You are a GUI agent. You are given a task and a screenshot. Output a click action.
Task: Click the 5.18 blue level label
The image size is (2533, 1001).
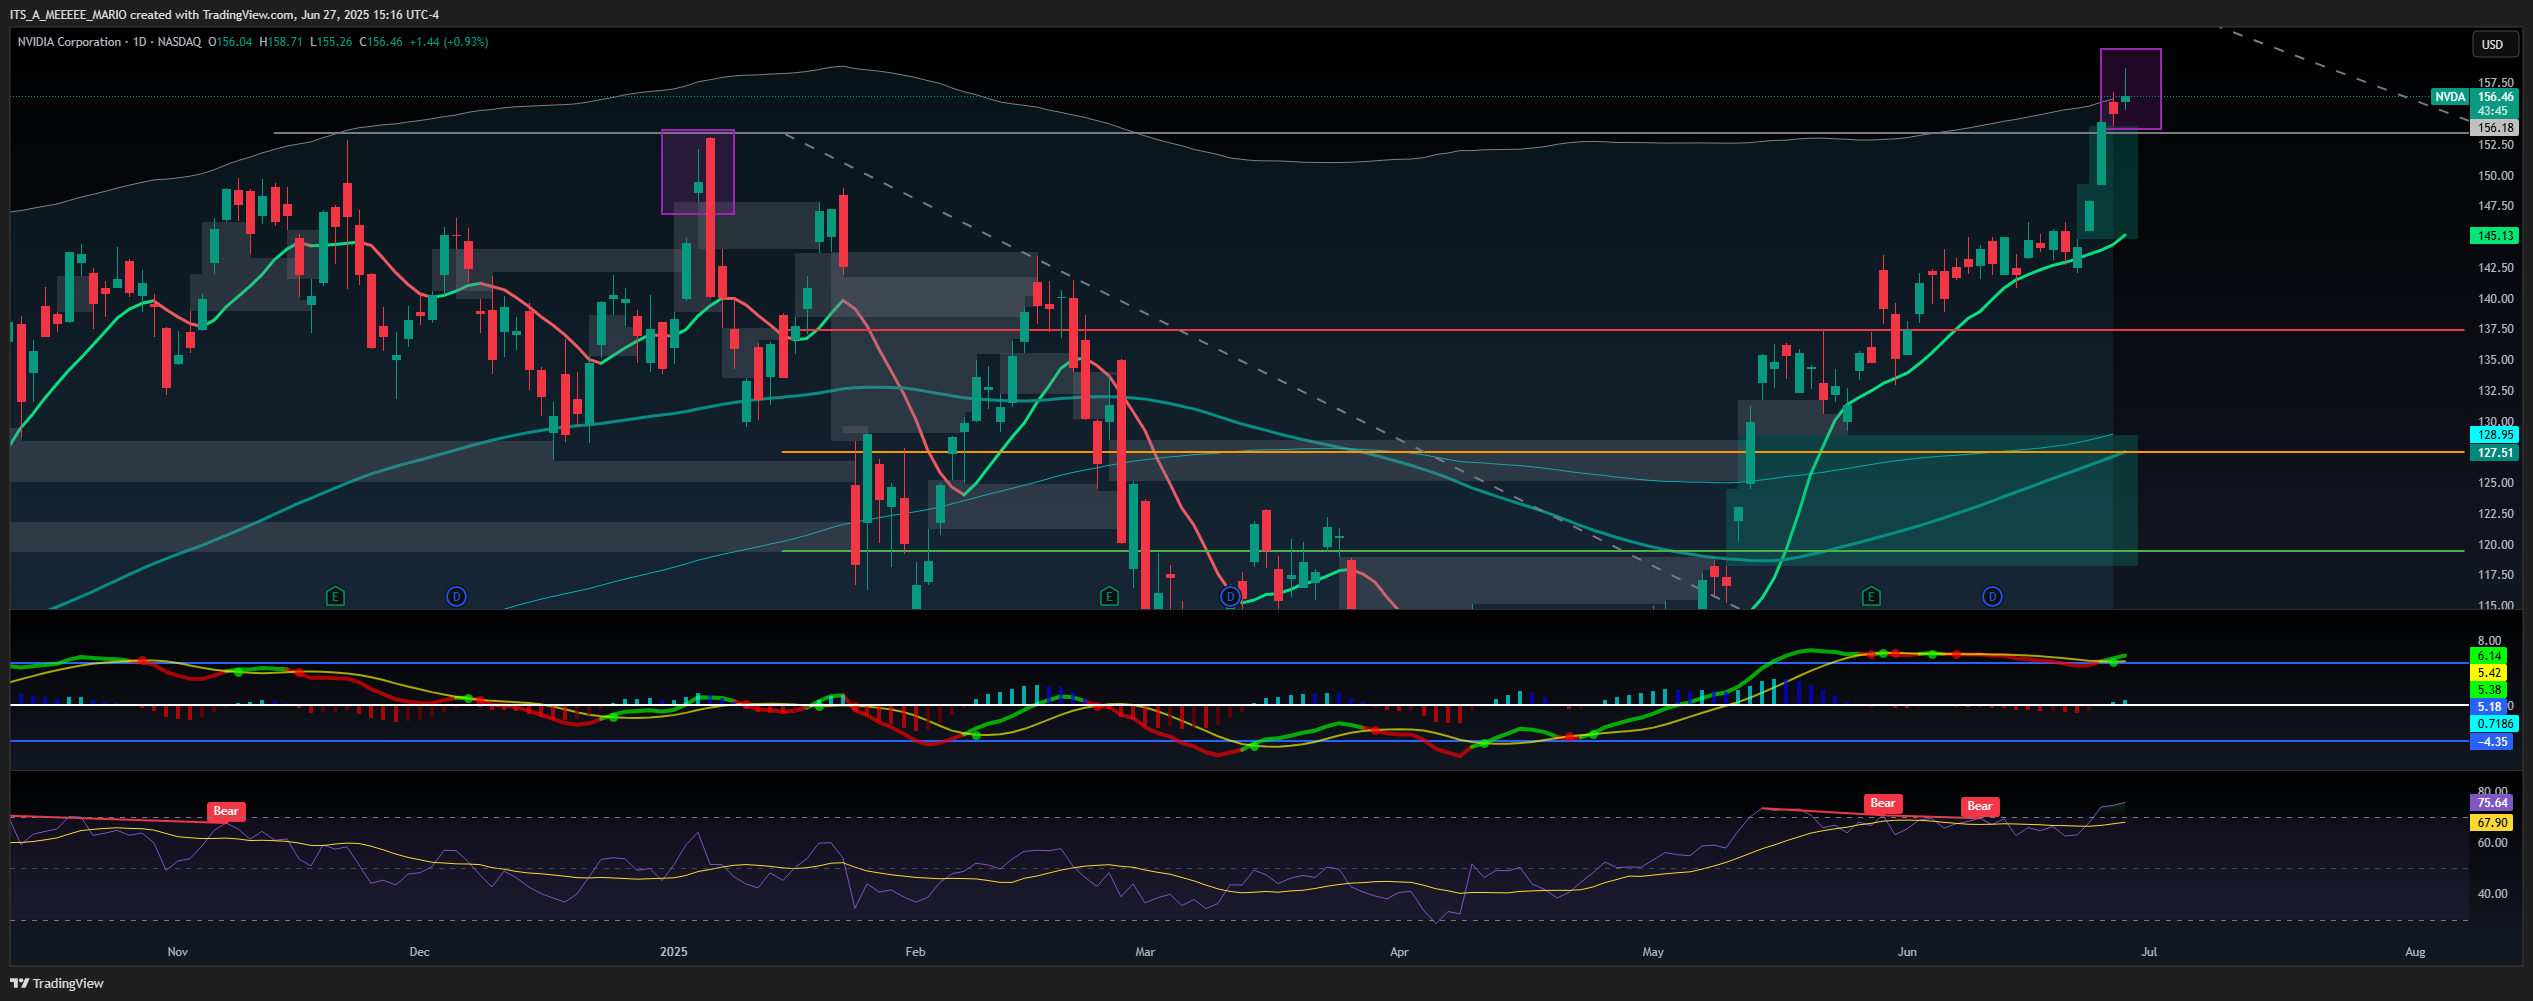pos(2489,707)
